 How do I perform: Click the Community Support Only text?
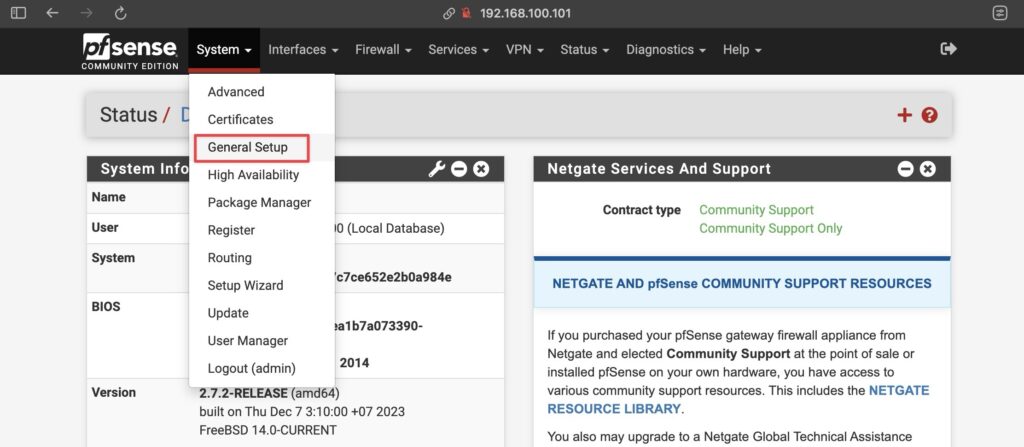click(771, 229)
